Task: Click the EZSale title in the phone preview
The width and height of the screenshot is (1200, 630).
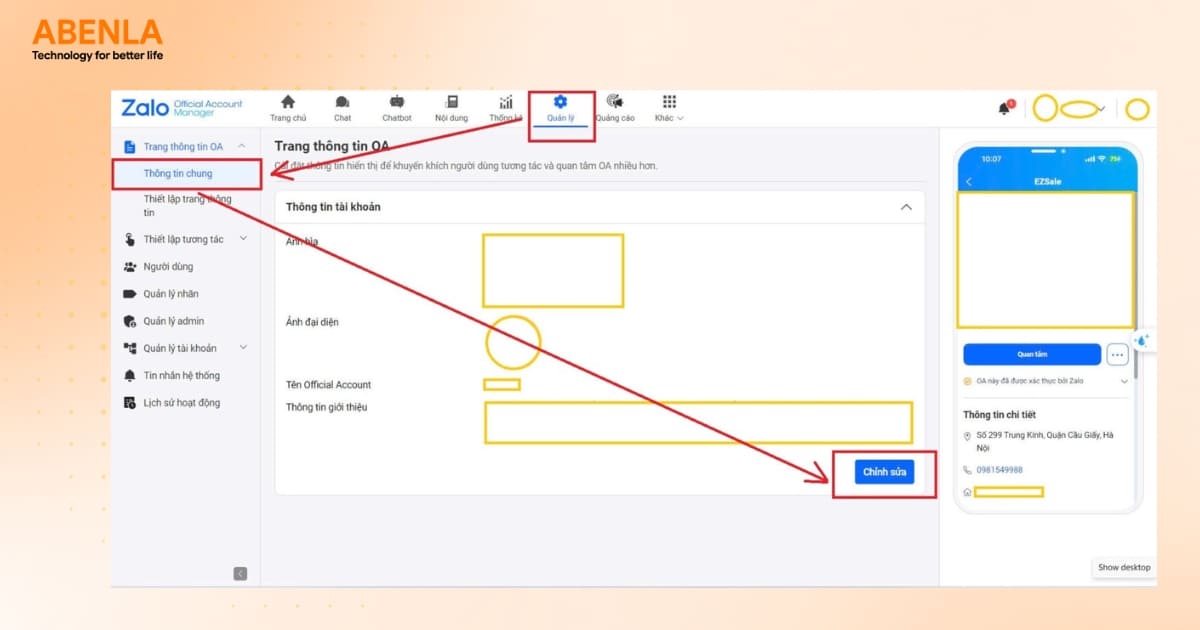Action: coord(1047,182)
